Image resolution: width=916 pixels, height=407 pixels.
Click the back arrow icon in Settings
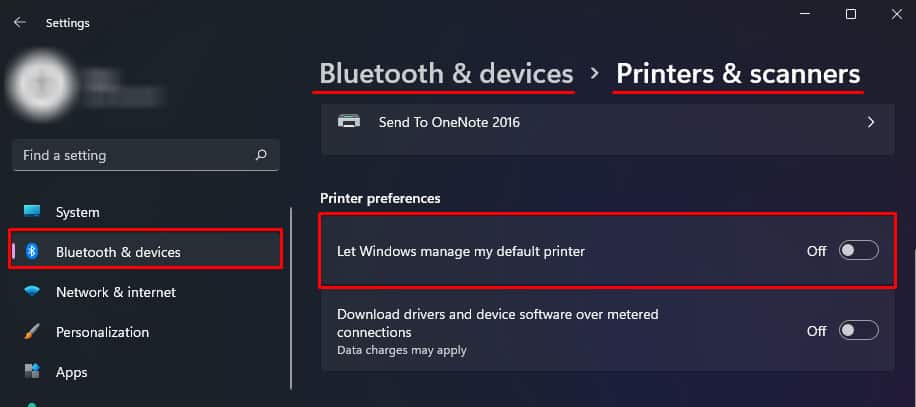tap(20, 22)
